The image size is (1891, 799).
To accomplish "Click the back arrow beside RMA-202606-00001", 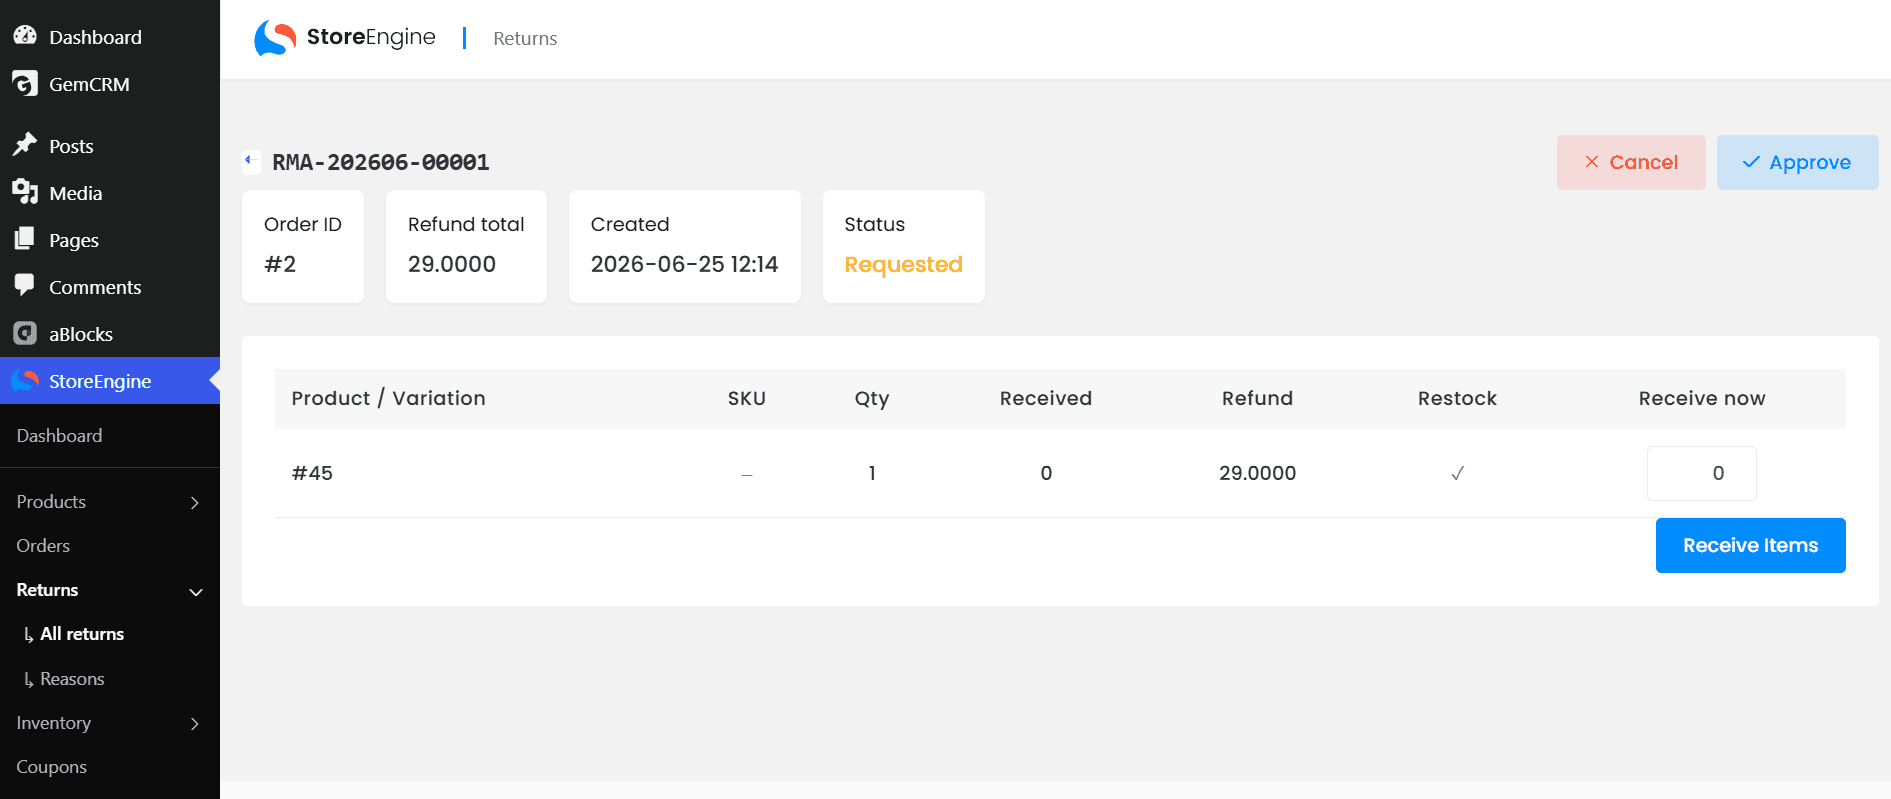I will 251,161.
